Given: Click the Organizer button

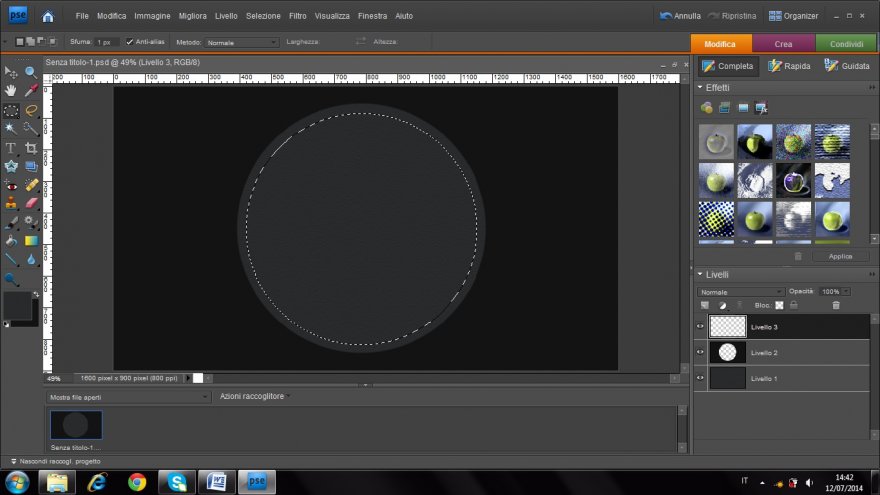Looking at the screenshot, I should click(x=793, y=16).
